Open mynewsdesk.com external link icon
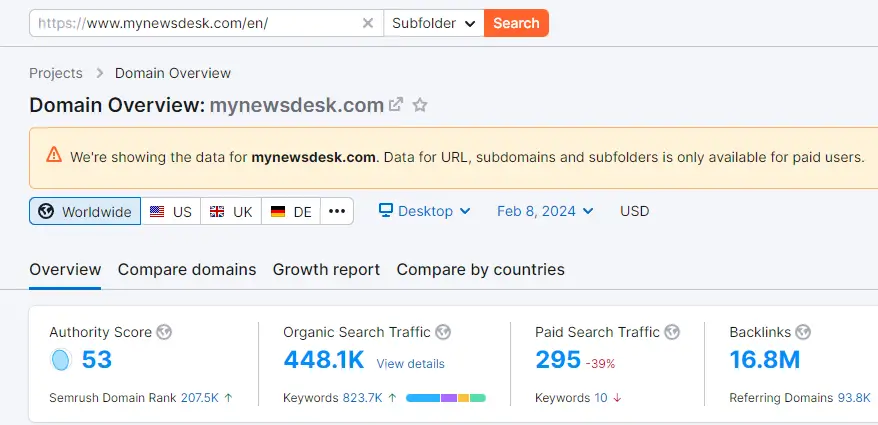Screen dimensions: 878x425 point(396,105)
